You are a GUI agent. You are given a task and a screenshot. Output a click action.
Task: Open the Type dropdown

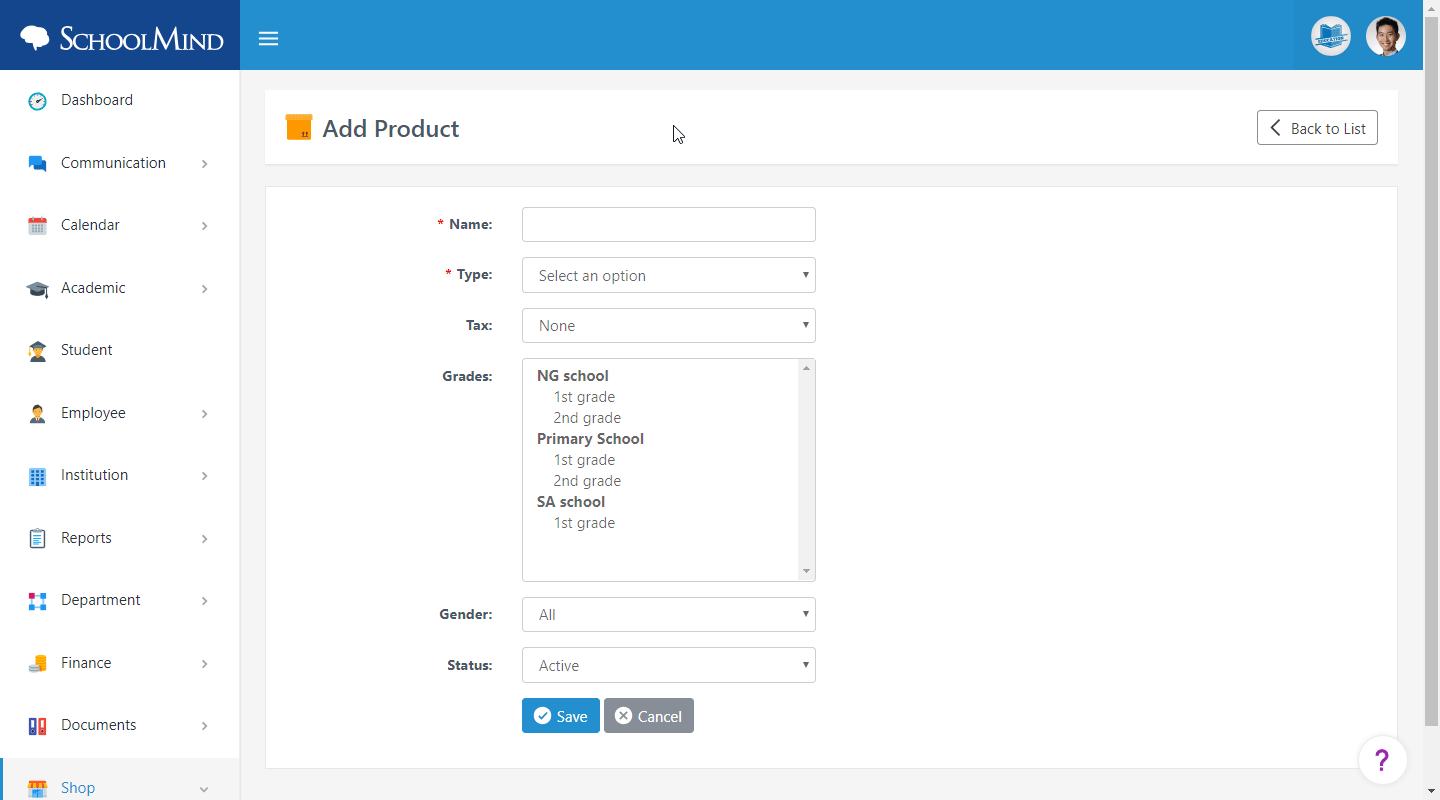668,275
